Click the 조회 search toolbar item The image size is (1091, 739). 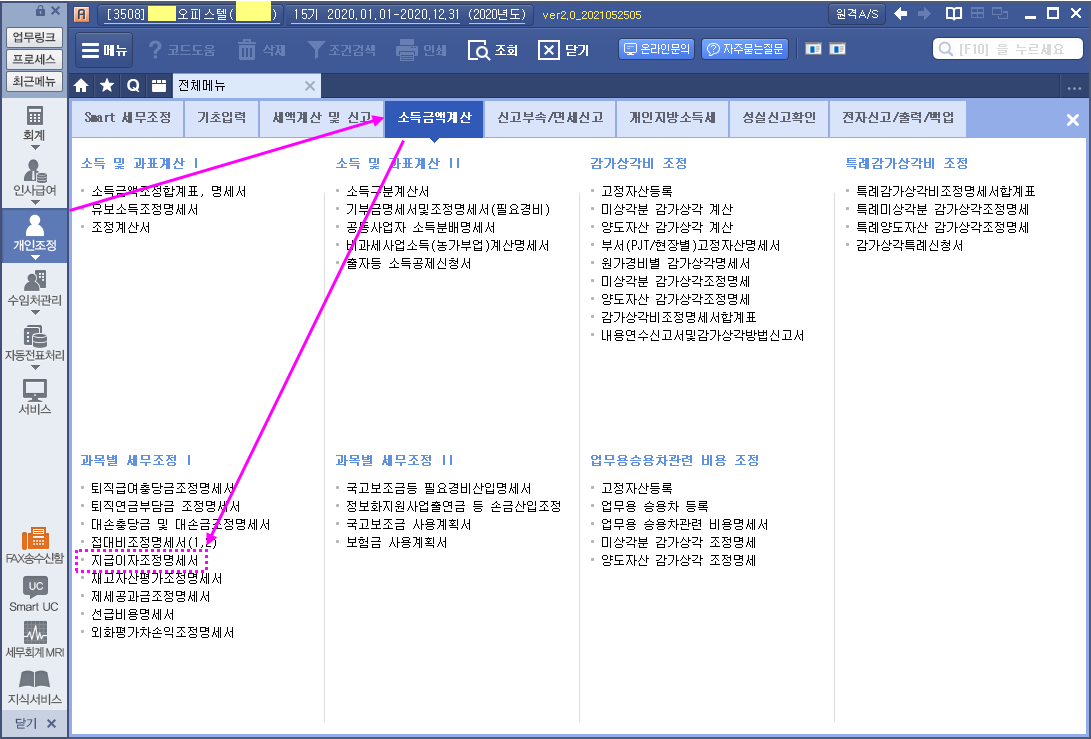493,50
